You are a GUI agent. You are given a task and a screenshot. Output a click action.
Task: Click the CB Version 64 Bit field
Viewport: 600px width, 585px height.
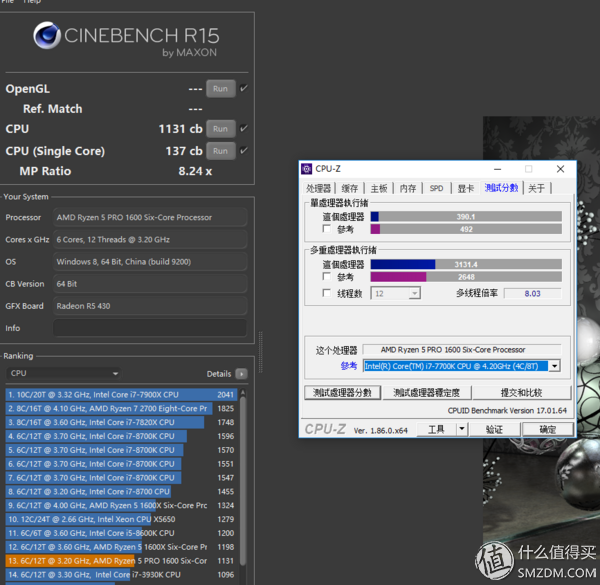click(x=150, y=284)
